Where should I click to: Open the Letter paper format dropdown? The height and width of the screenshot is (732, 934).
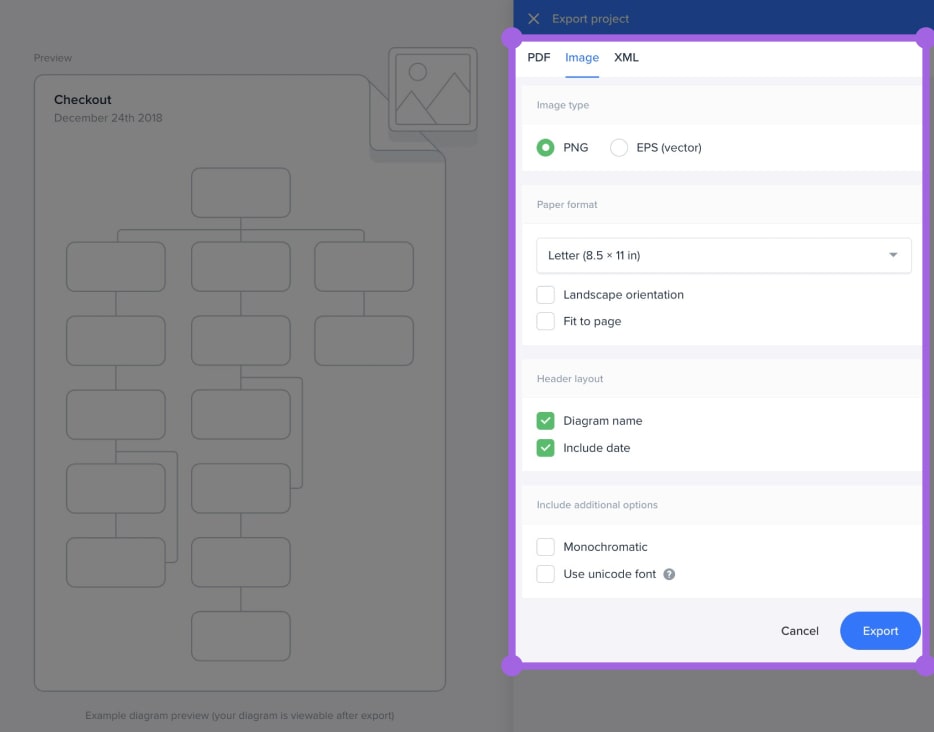[x=723, y=256]
